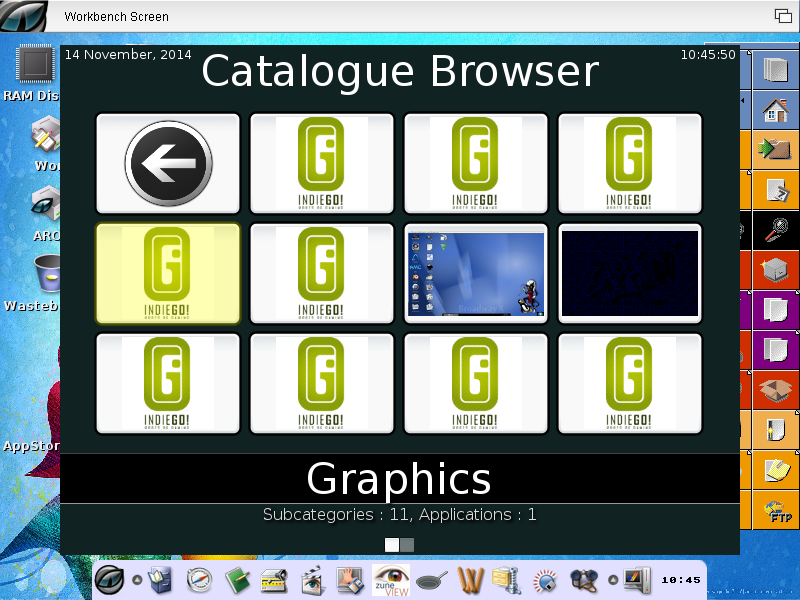The width and height of the screenshot is (800, 600).
Task: Select the AROS drive desktop icon
Action: tap(46, 204)
